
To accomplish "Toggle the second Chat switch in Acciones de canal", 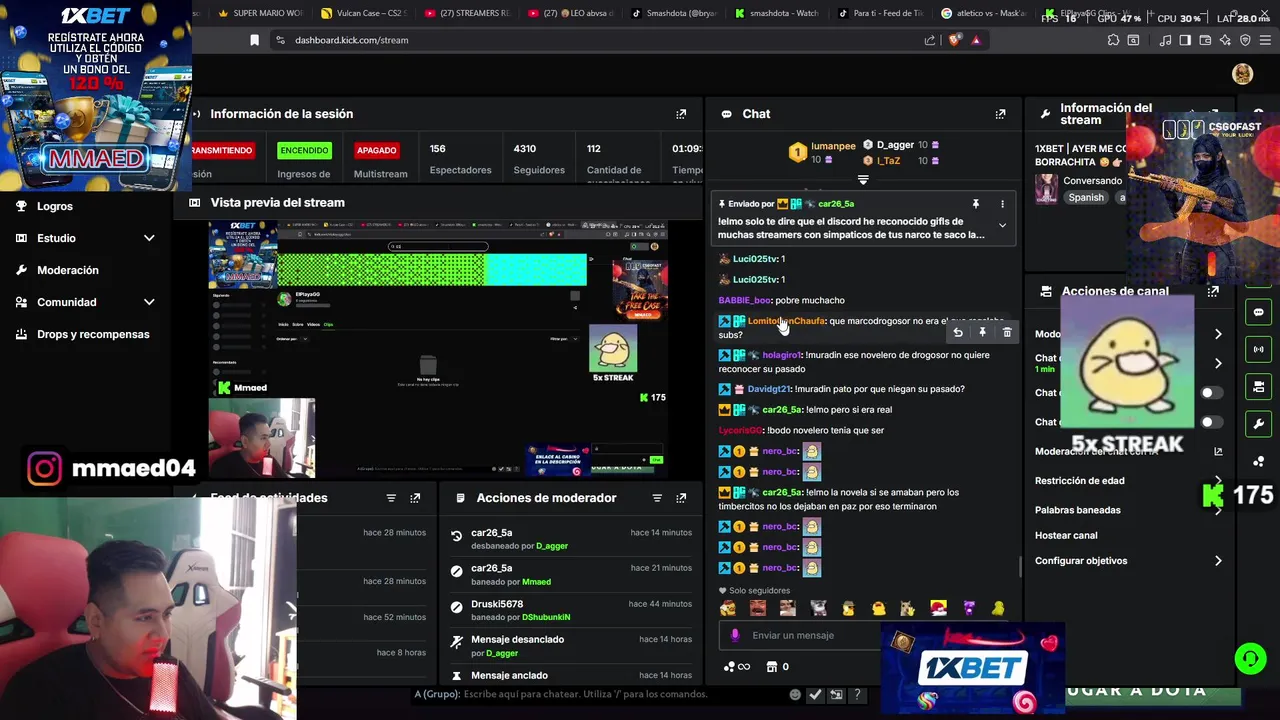I will (1212, 422).
